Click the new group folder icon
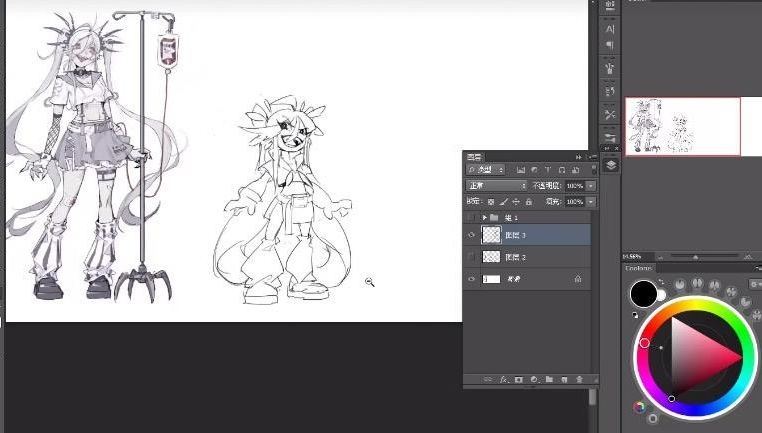Image resolution: width=762 pixels, height=433 pixels. pos(549,380)
